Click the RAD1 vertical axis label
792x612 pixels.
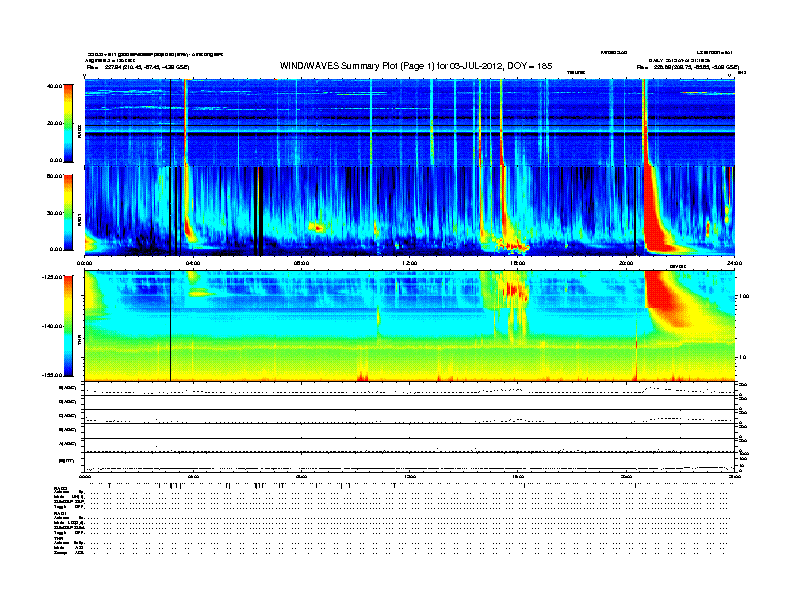79,219
